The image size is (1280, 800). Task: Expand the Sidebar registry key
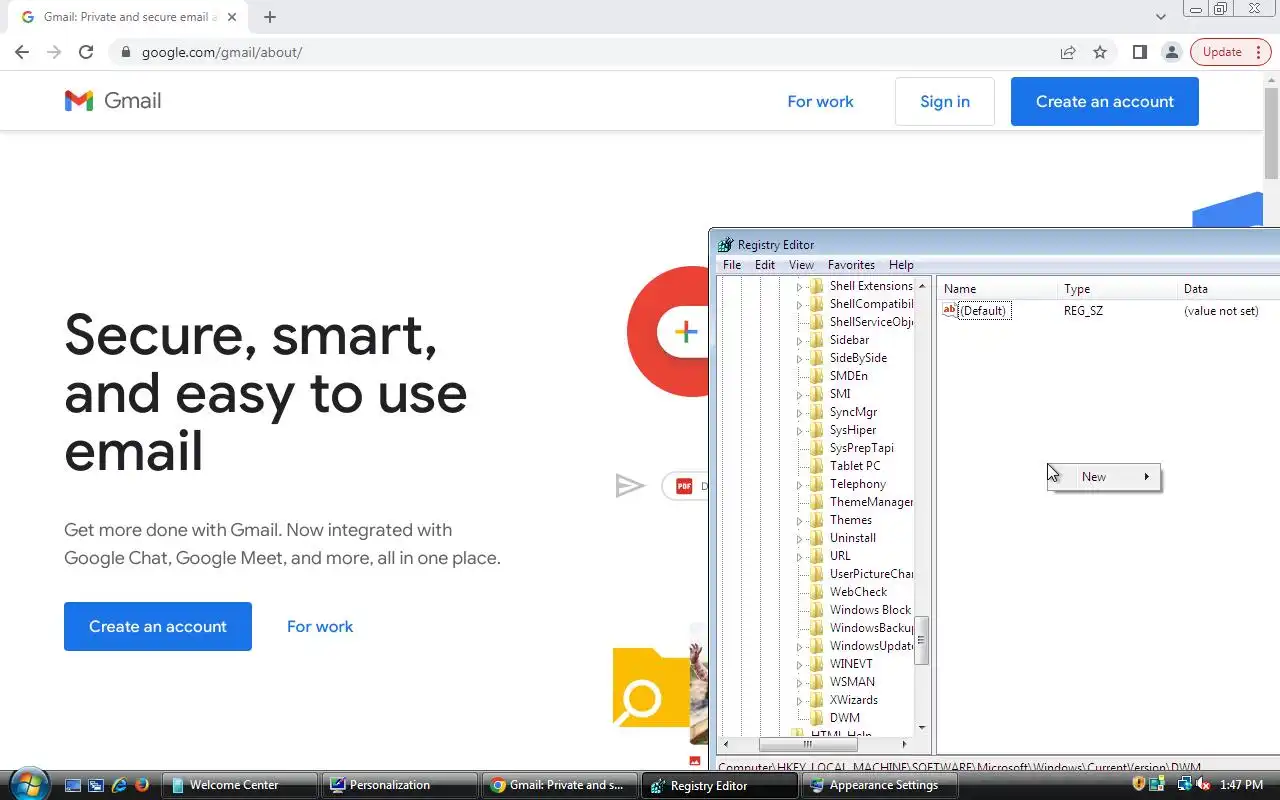point(800,341)
